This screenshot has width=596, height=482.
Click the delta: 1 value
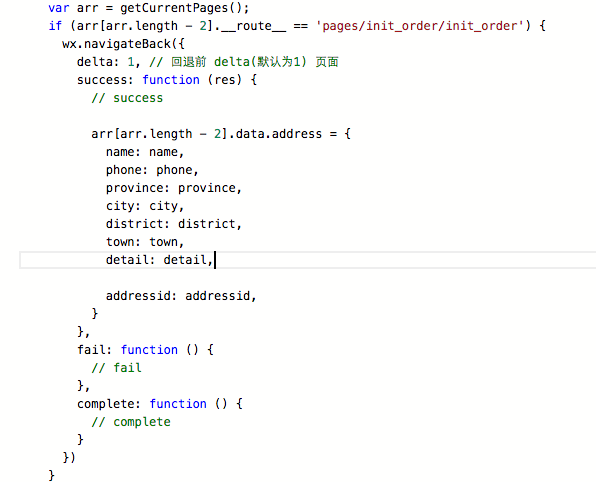131,62
